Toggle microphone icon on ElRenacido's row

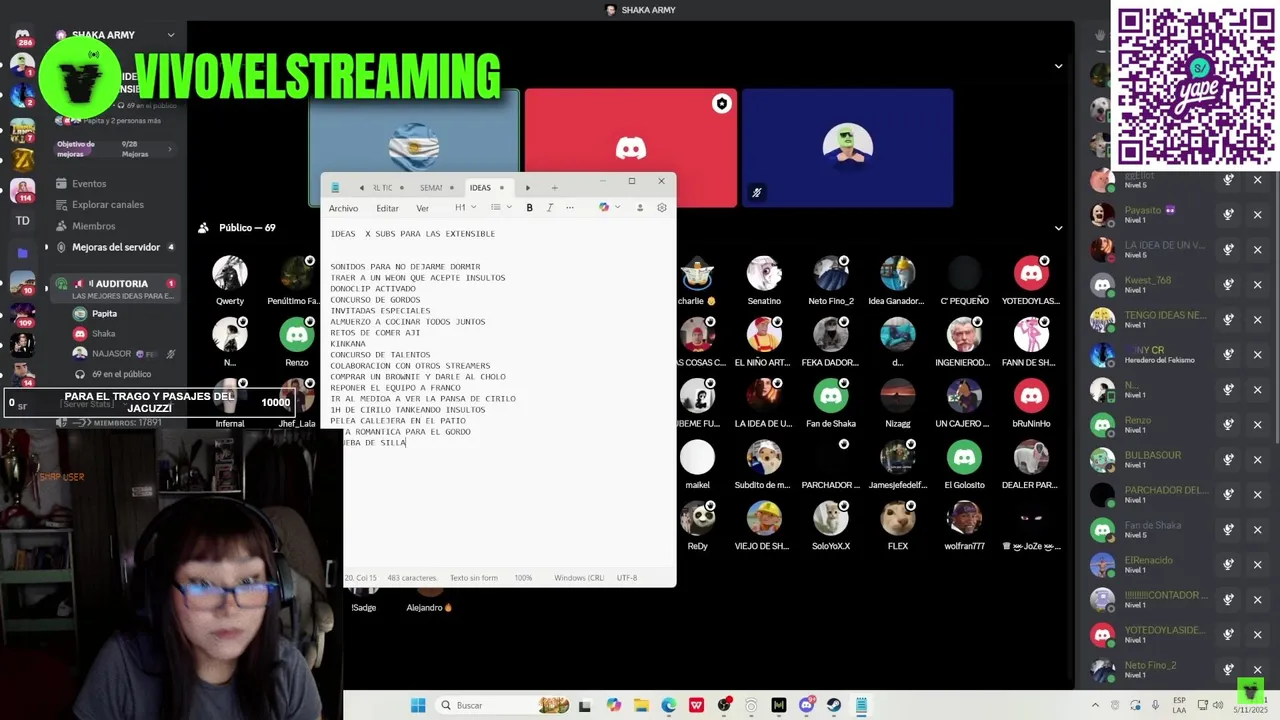click(x=1228, y=565)
